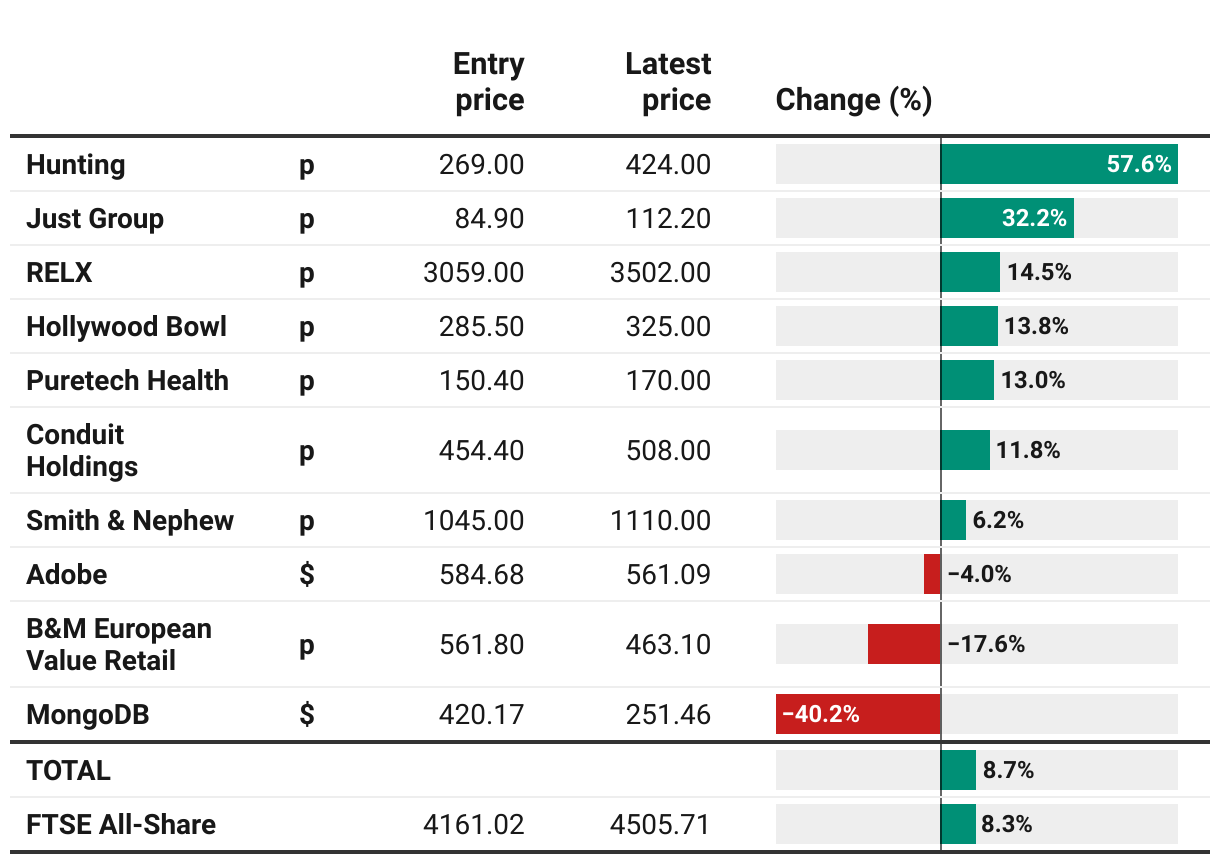Click MongoDB's red -40.2% bar
The width and height of the screenshot is (1220, 864).
(x=858, y=715)
